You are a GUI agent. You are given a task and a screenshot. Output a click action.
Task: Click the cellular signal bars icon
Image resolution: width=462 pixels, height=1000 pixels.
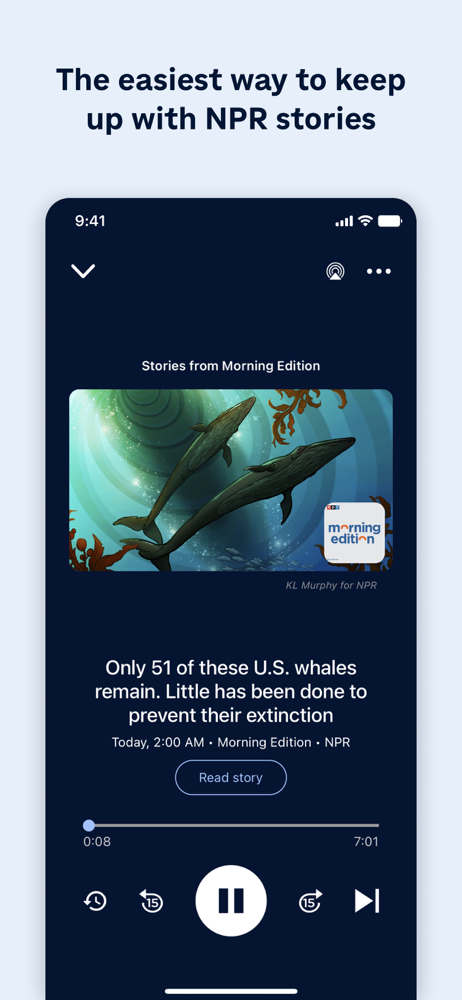(344, 221)
